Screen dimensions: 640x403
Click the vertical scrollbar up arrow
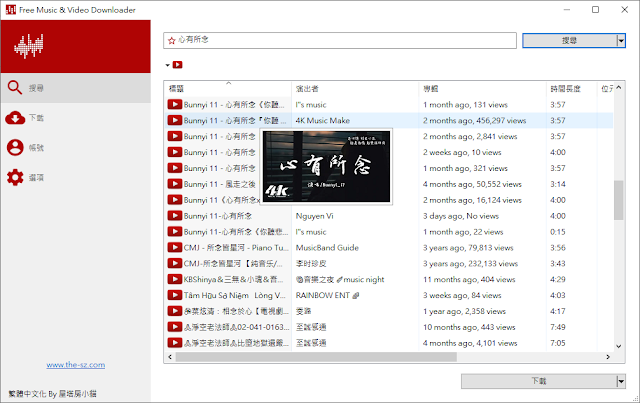coord(619,87)
